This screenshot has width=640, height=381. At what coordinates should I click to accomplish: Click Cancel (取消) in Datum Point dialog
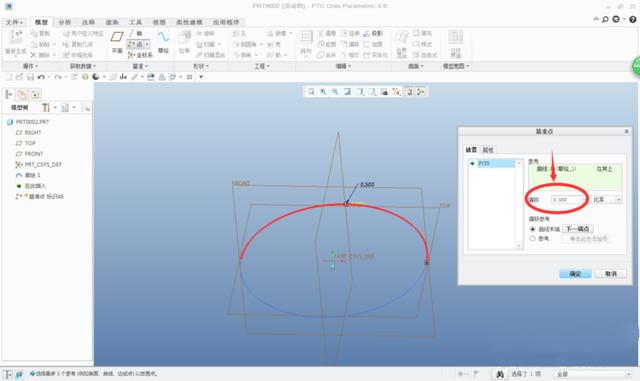click(611, 274)
